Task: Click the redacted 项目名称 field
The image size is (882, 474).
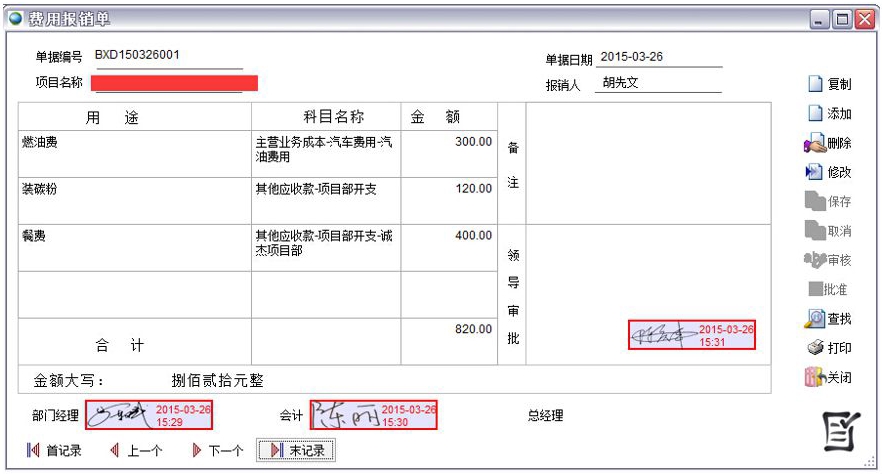Action: click(174, 83)
